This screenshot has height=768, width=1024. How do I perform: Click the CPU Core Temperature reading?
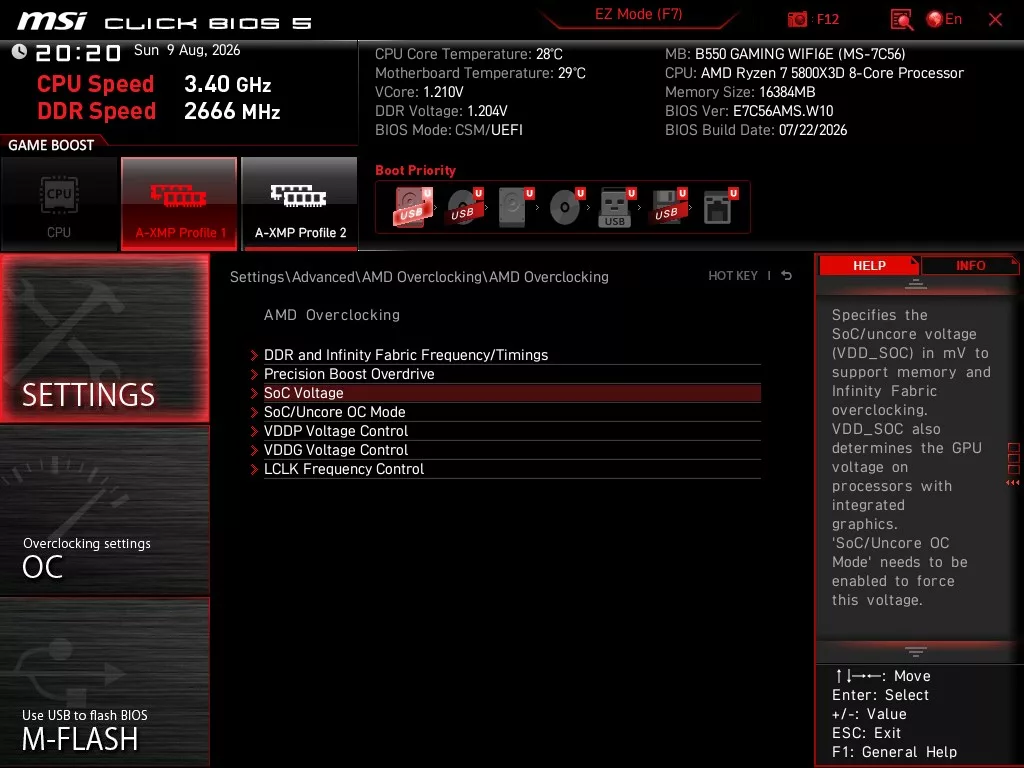tap(469, 54)
